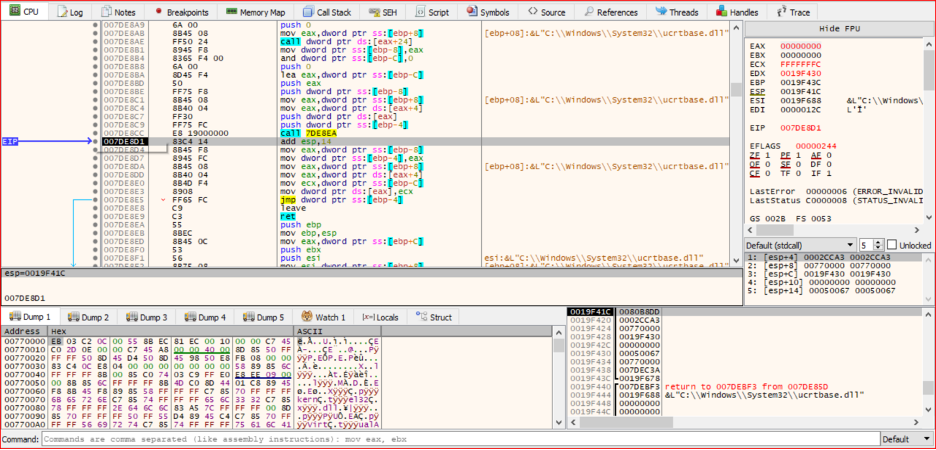The image size is (936, 450).
Task: Switch to the CPU tab
Action: click(24, 12)
